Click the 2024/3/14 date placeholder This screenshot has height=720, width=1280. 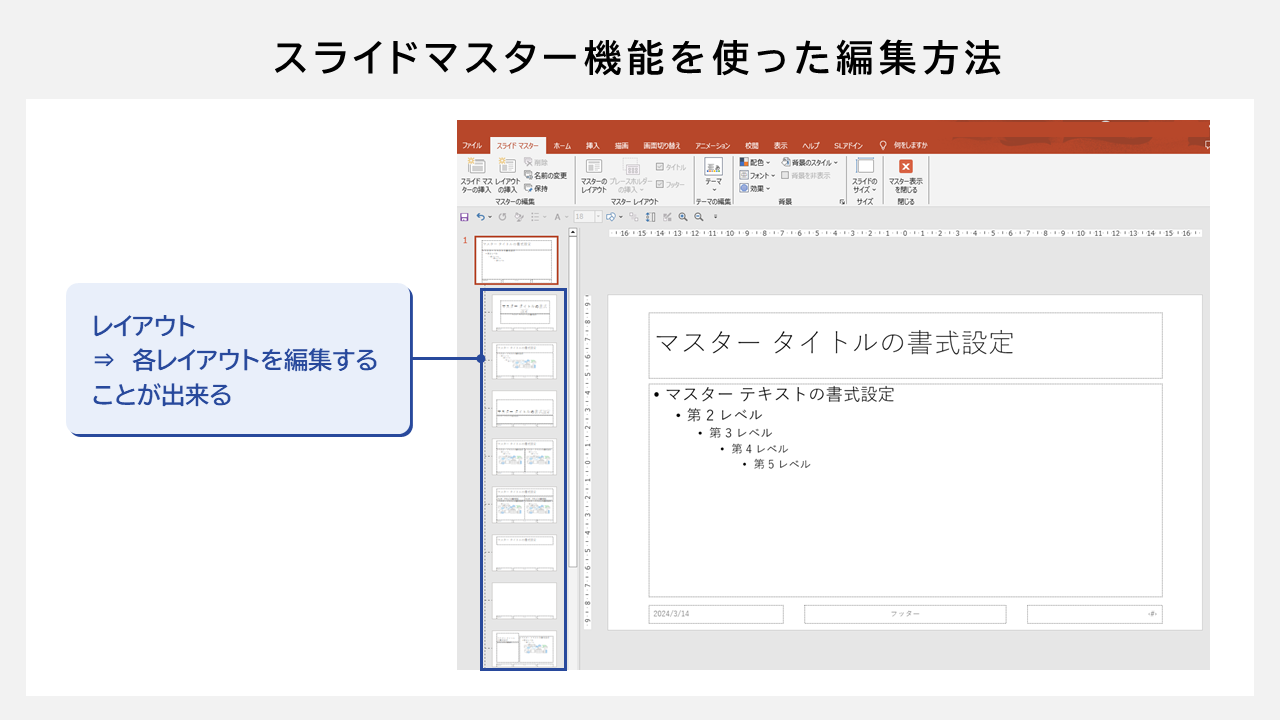click(715, 614)
